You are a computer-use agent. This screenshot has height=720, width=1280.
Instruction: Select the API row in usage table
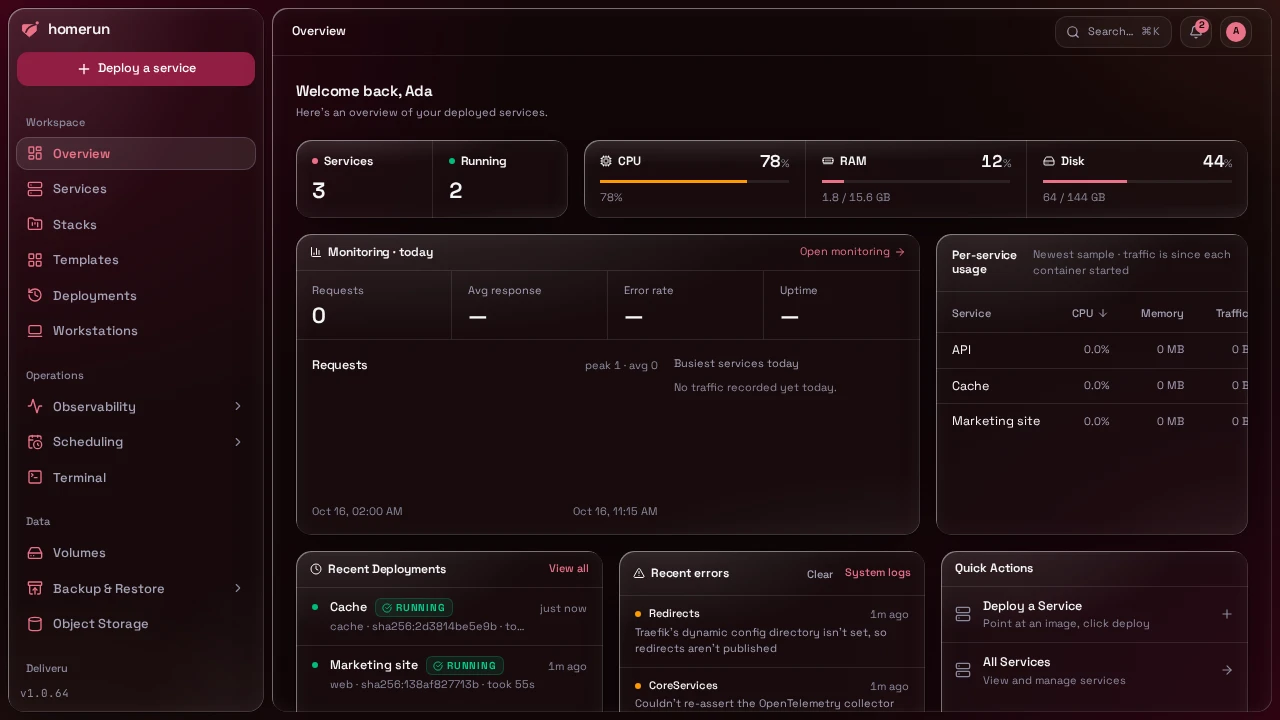tap(1092, 350)
